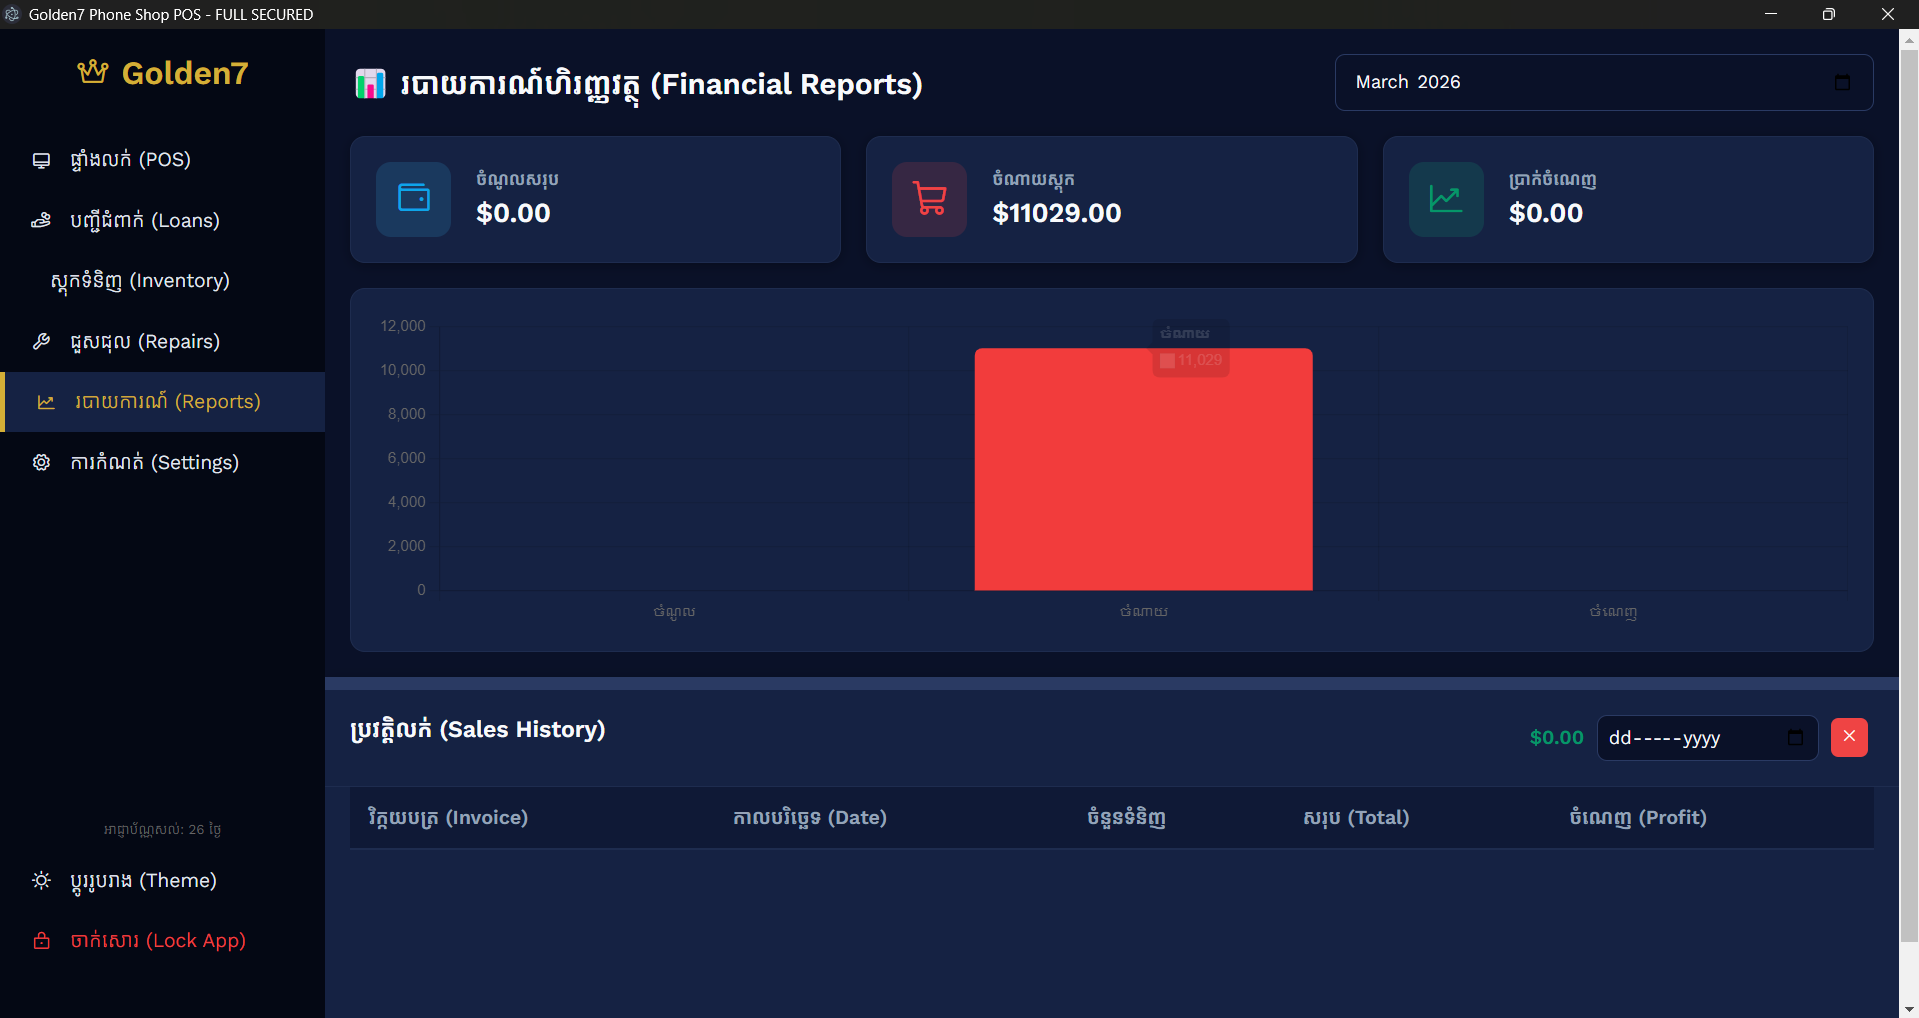Image resolution: width=1919 pixels, height=1018 pixels.
Task: Click the wallet icon on income card
Action: tap(413, 199)
